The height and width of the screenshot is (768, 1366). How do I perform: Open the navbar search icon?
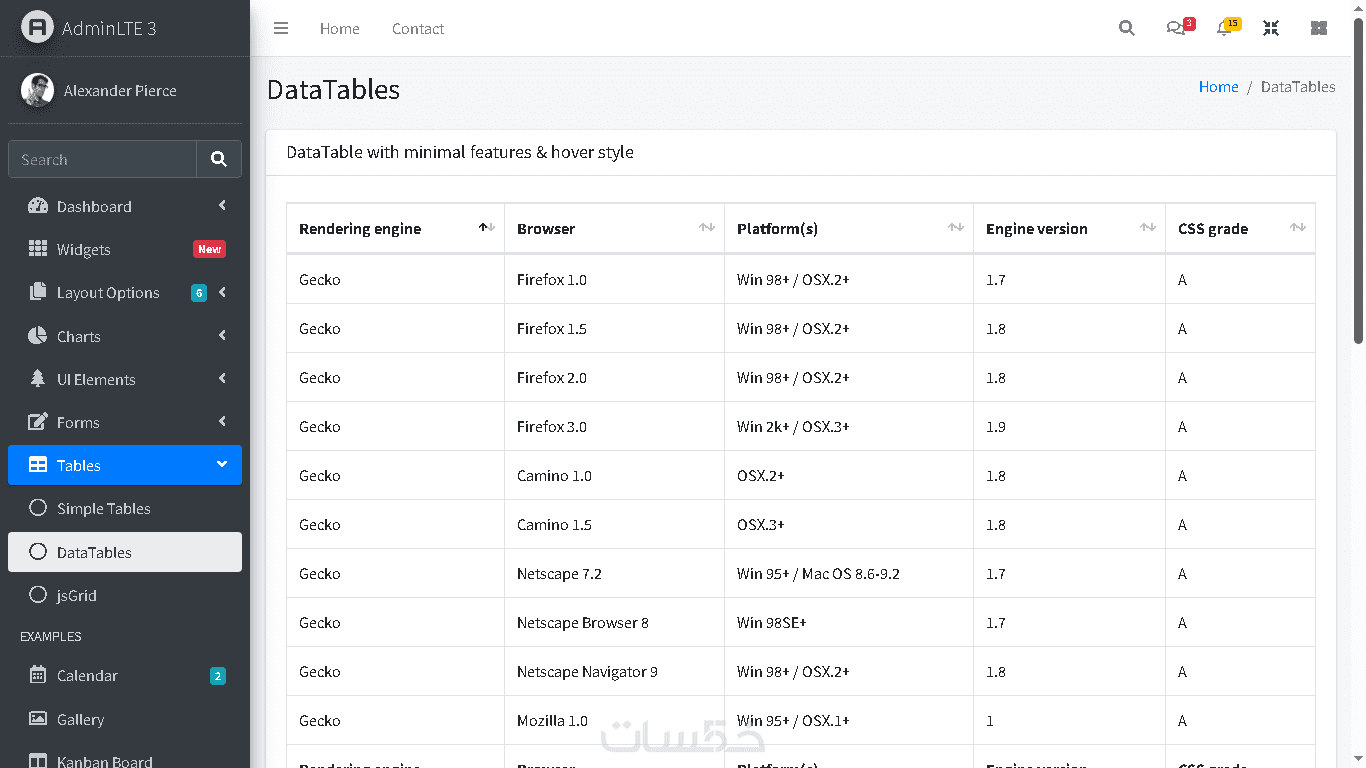[x=1127, y=29]
